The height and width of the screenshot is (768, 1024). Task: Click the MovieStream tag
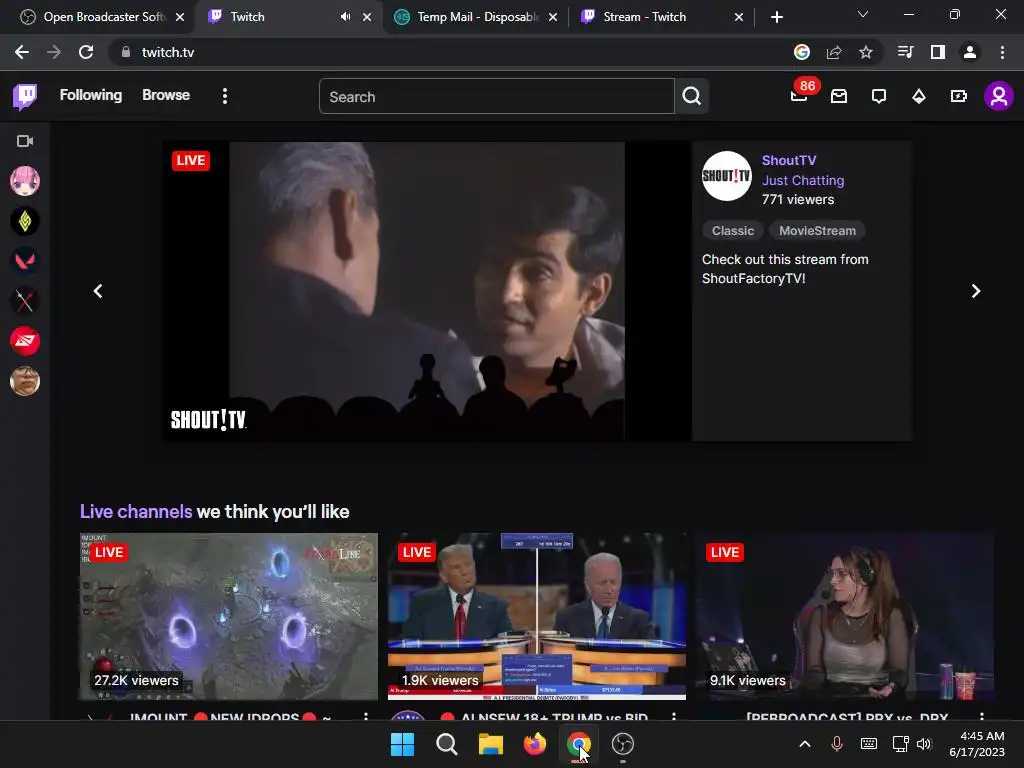point(817,231)
